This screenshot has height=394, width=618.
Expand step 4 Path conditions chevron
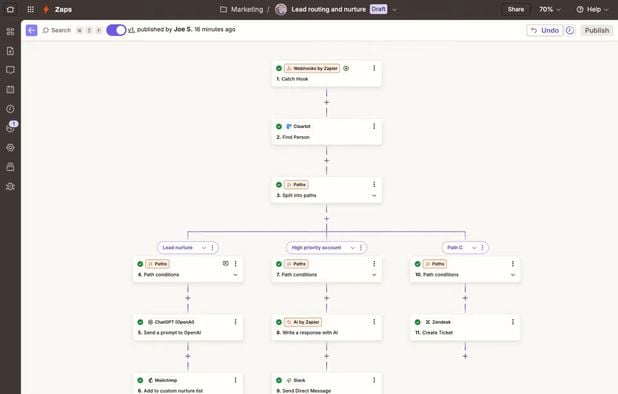[235, 275]
